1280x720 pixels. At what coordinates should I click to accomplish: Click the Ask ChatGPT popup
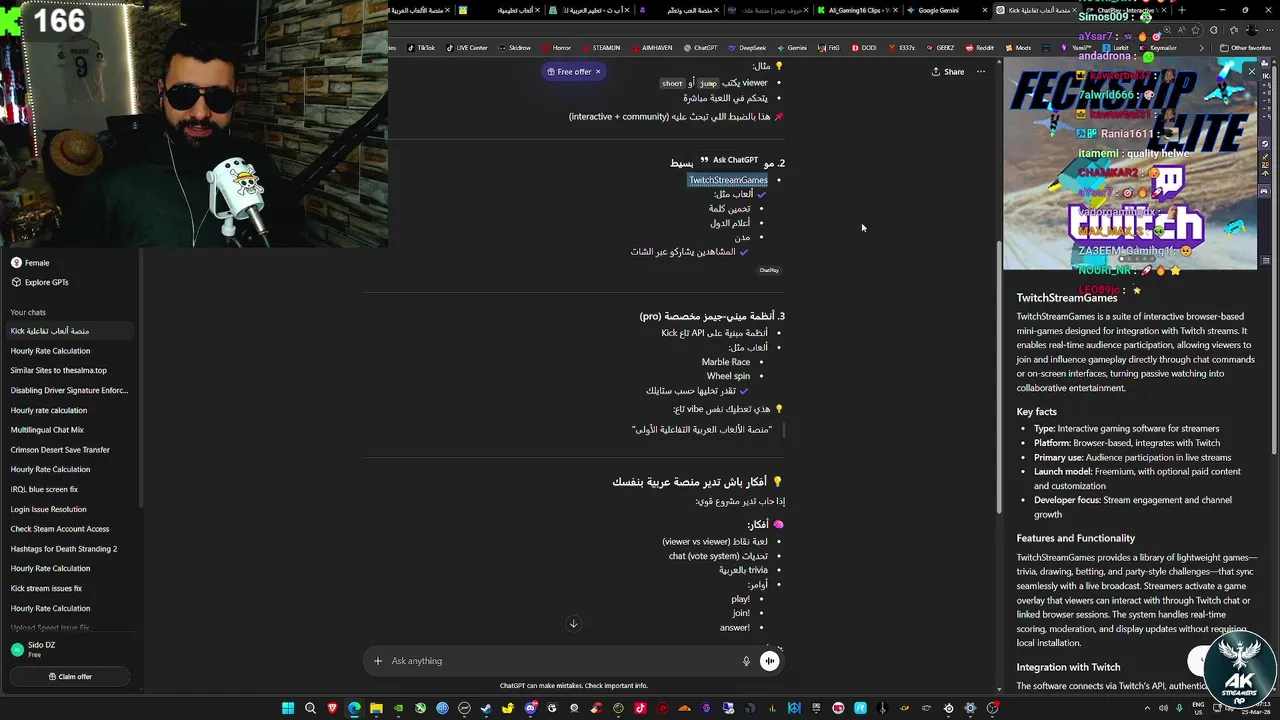coord(729,160)
